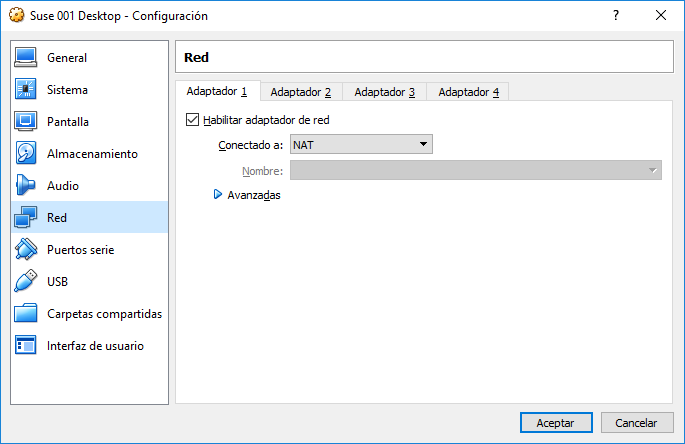This screenshot has width=685, height=444.
Task: Click the Almacenamiento disk icon
Action: 26,154
